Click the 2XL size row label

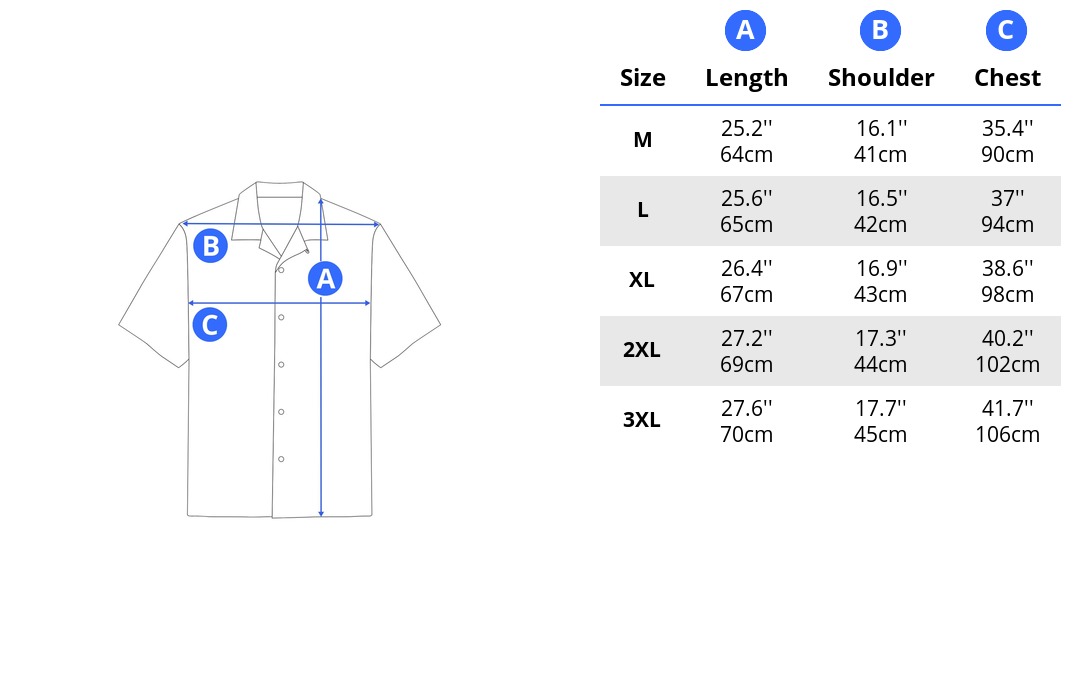pyautogui.click(x=641, y=350)
